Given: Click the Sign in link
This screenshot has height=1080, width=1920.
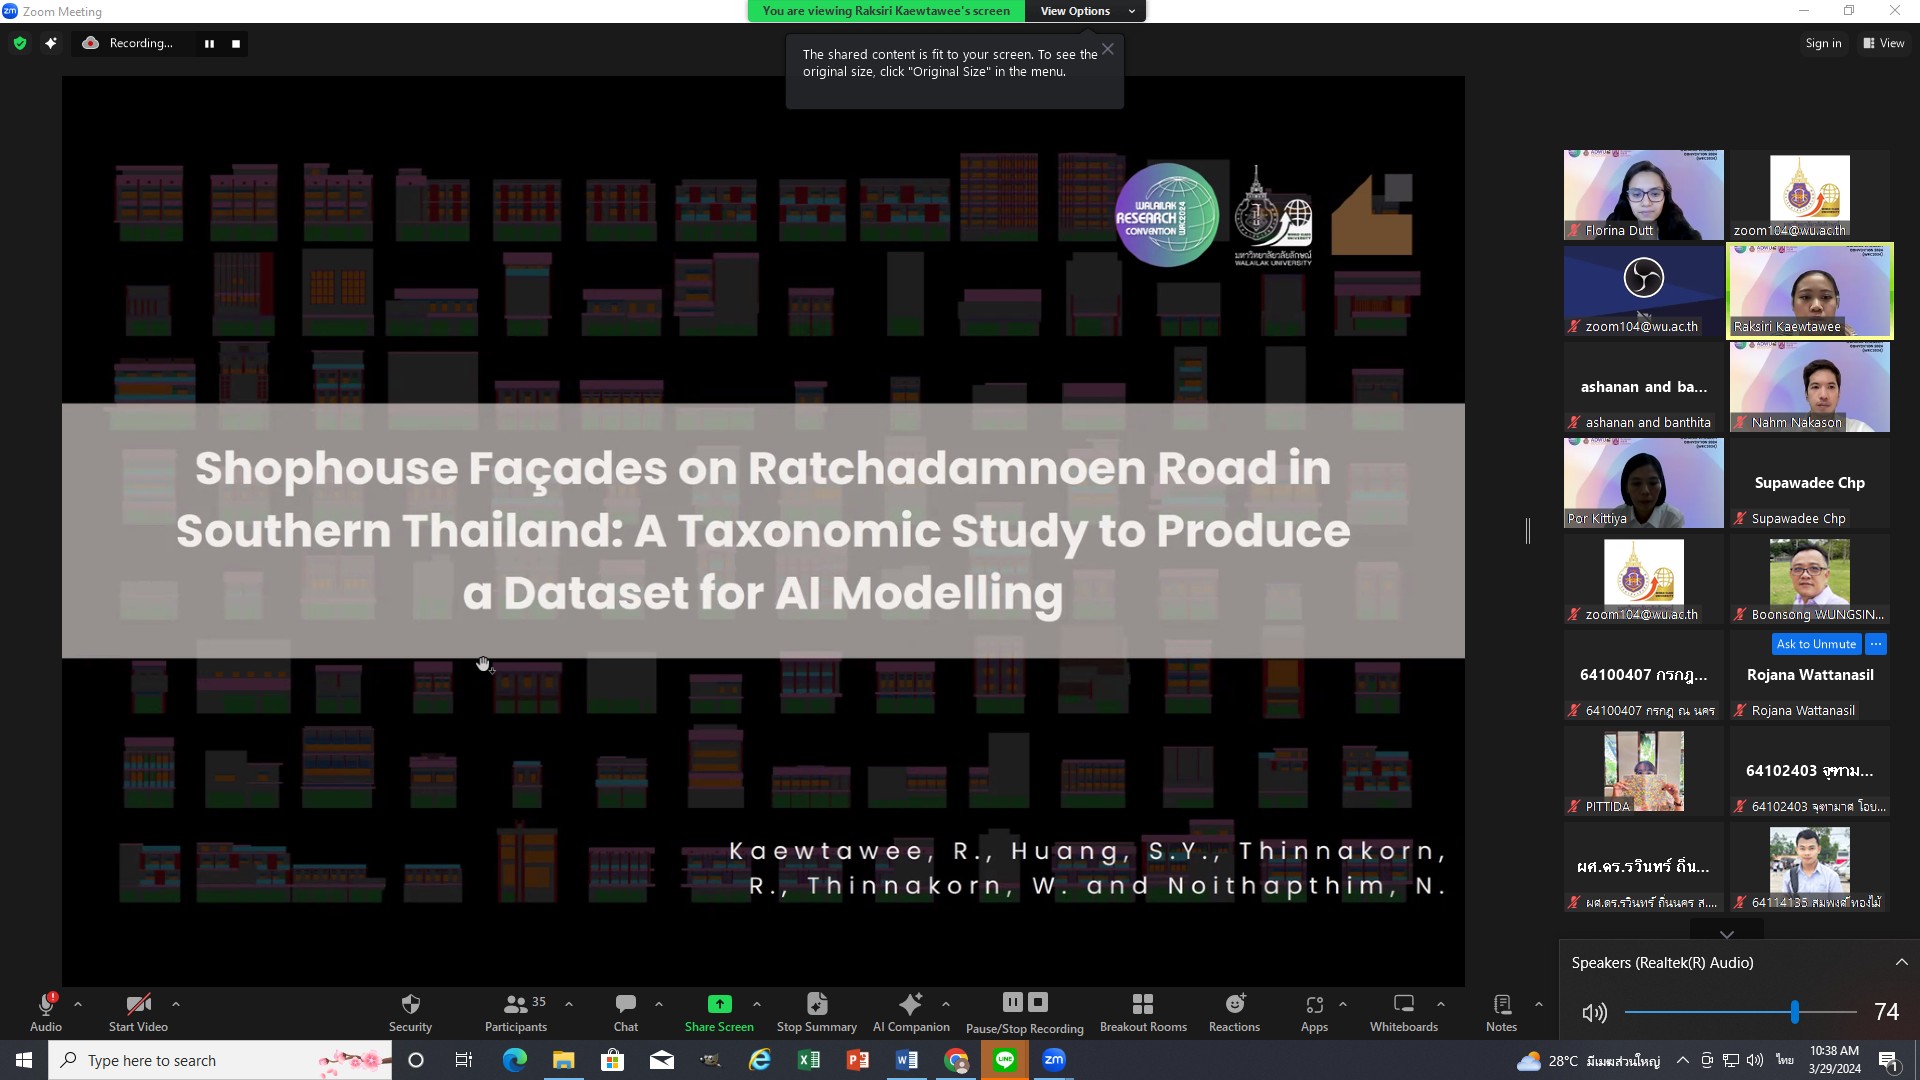Looking at the screenshot, I should pyautogui.click(x=1822, y=43).
